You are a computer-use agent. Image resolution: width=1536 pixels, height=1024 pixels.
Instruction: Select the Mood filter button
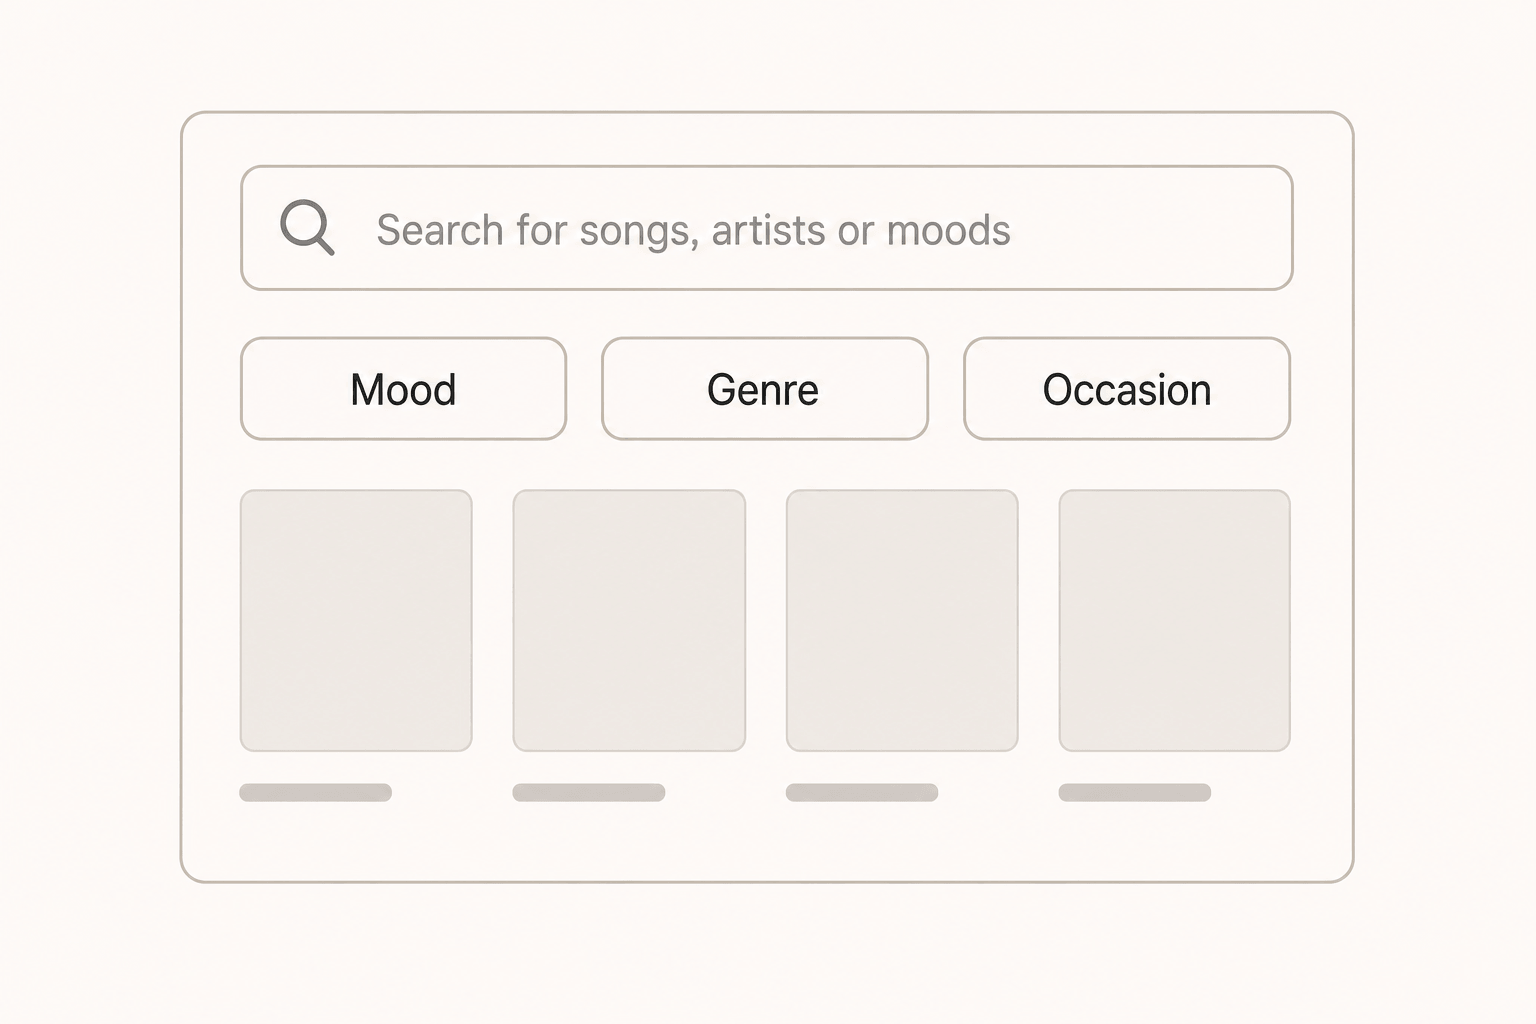coord(403,389)
